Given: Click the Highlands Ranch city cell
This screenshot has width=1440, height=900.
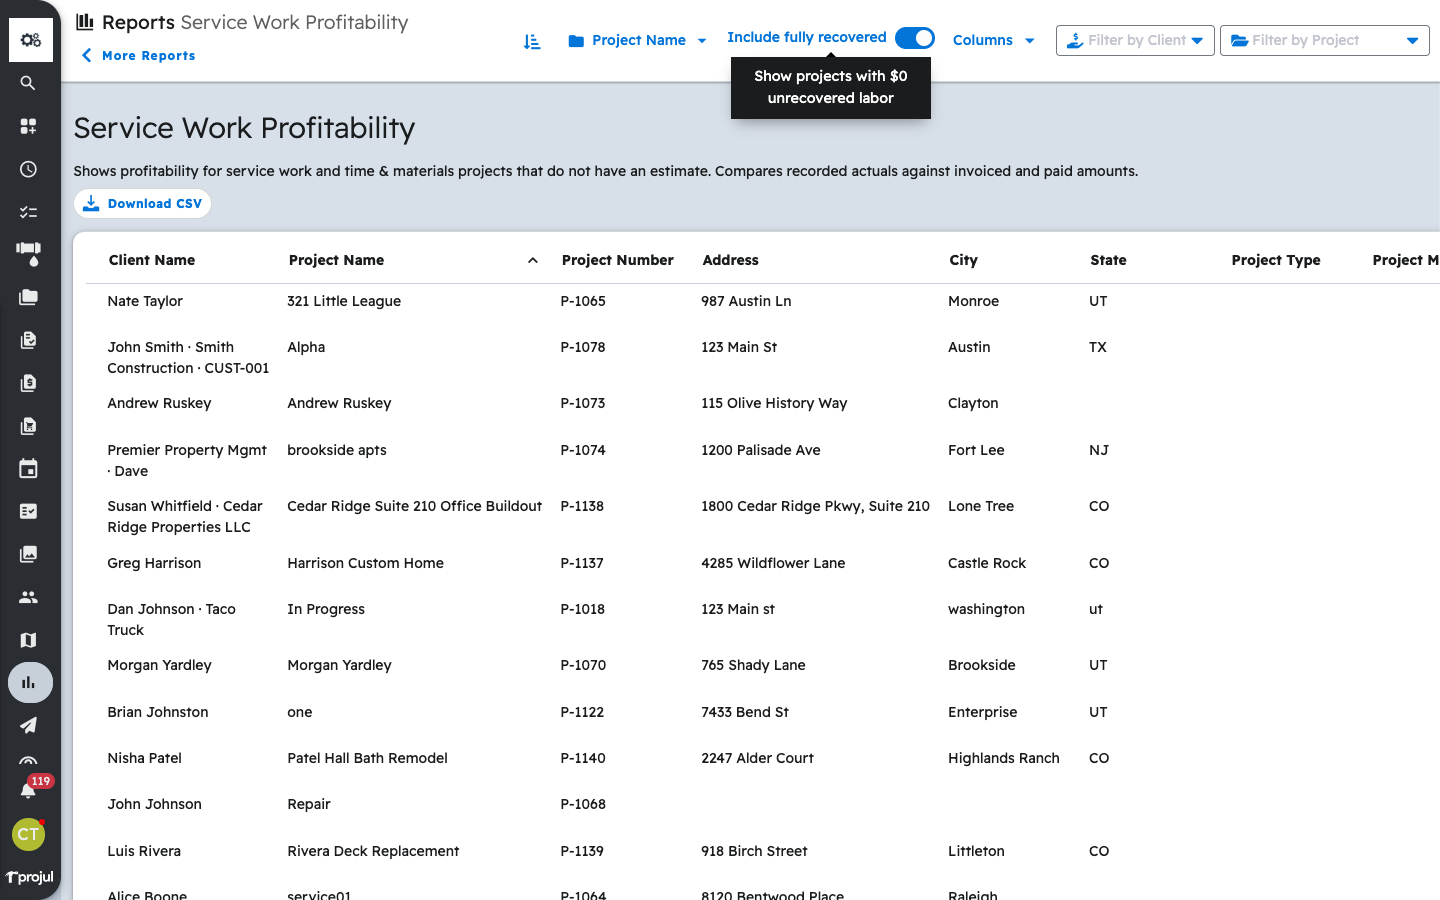Looking at the screenshot, I should pos(1003,758).
